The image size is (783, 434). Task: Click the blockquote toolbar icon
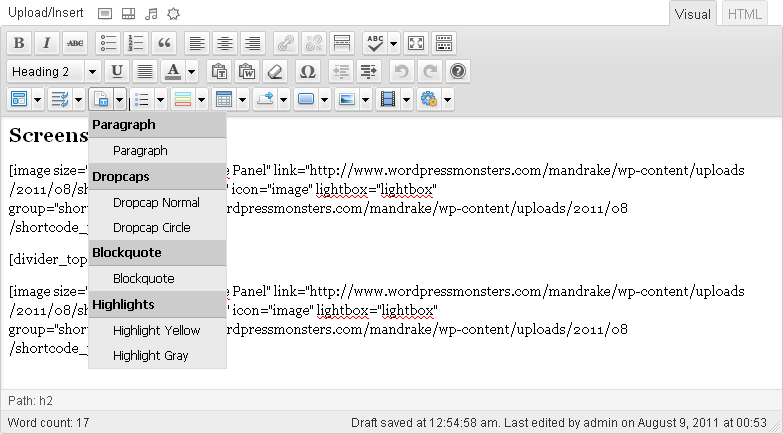click(x=164, y=43)
